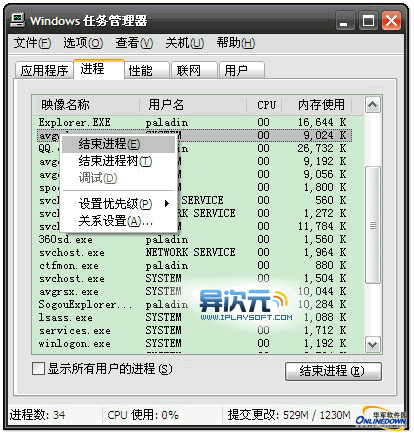Maximize the Task Manager window
The height and width of the screenshot is (435, 414).
(368, 21)
